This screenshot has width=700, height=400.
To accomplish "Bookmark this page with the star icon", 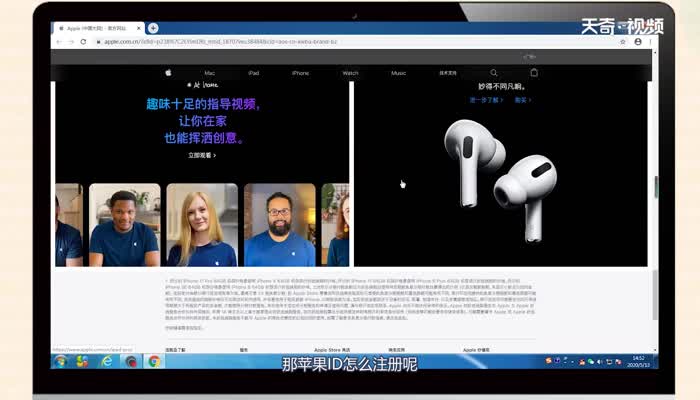I will tap(623, 42).
